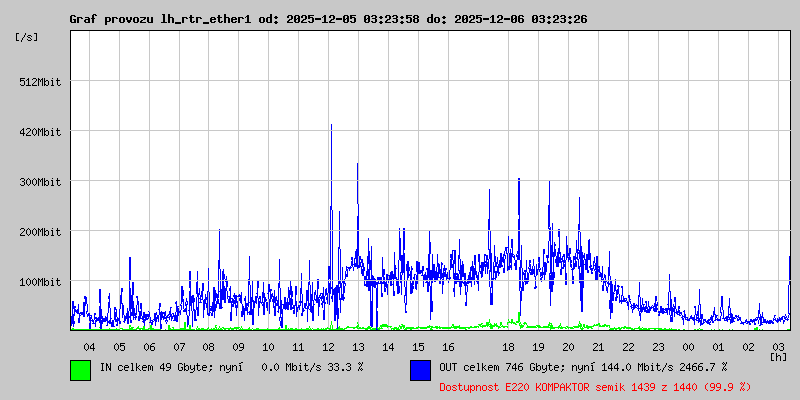Screen dimensions: 800x400
Task: Select the 512Mbit y-axis label
Action: (x=41, y=82)
